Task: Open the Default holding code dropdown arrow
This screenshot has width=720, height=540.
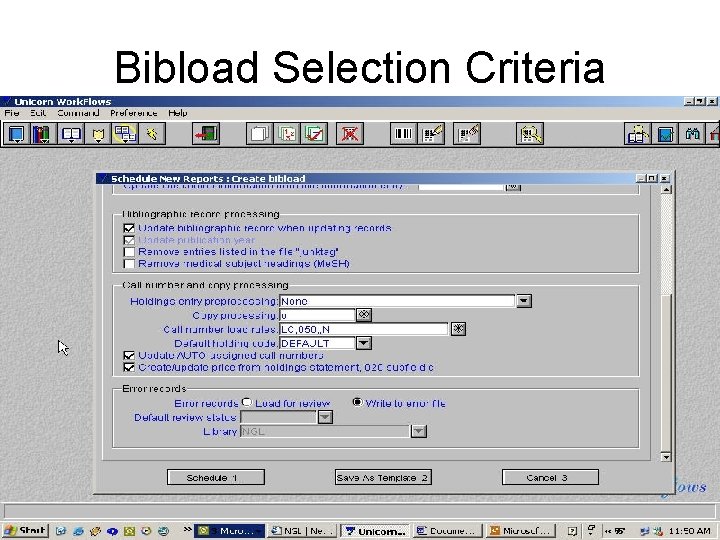Action: coord(364,343)
